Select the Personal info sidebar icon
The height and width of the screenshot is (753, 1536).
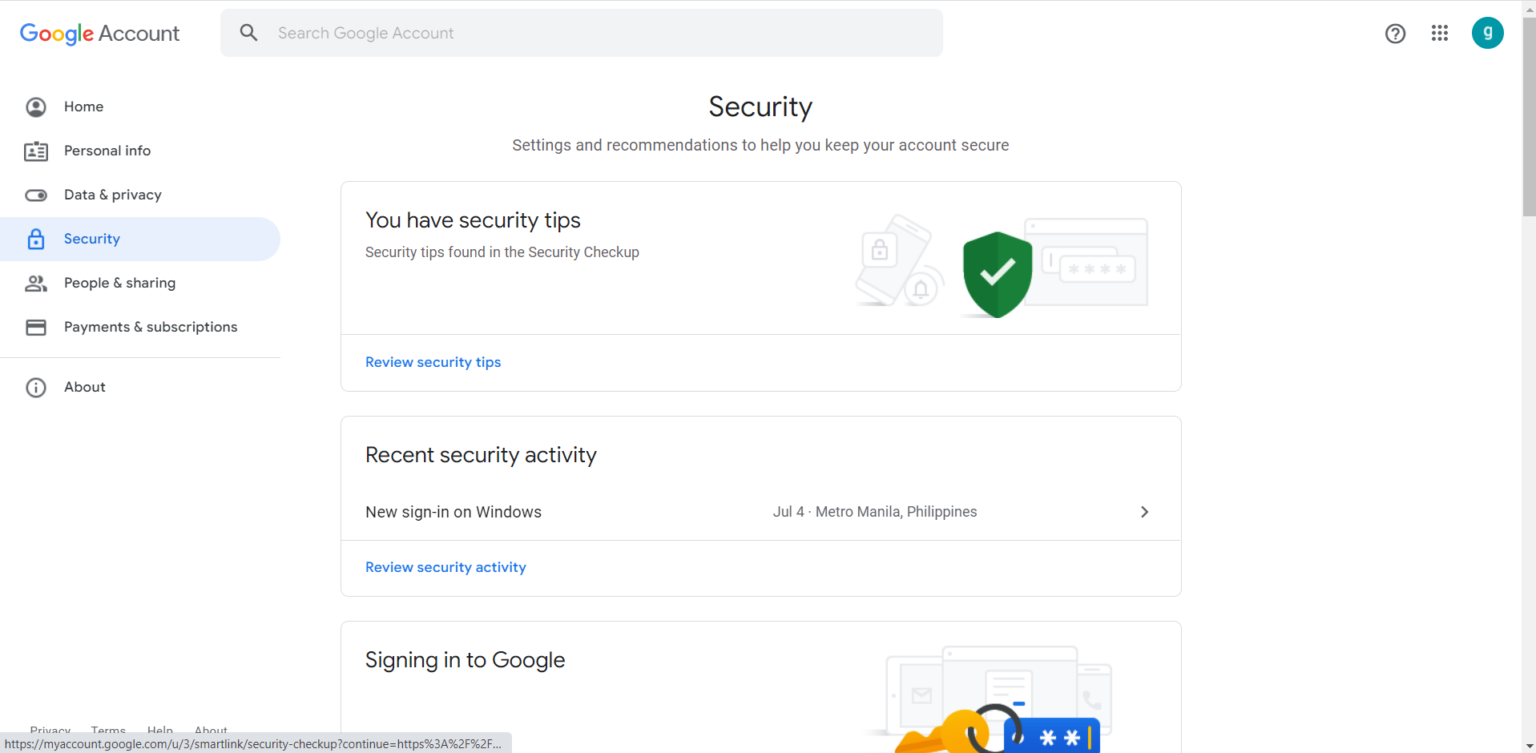(36, 150)
